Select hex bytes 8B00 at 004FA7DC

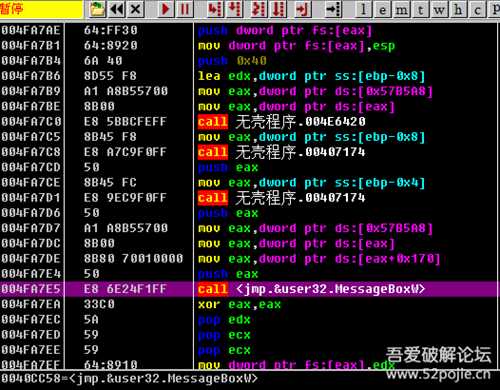coord(99,244)
